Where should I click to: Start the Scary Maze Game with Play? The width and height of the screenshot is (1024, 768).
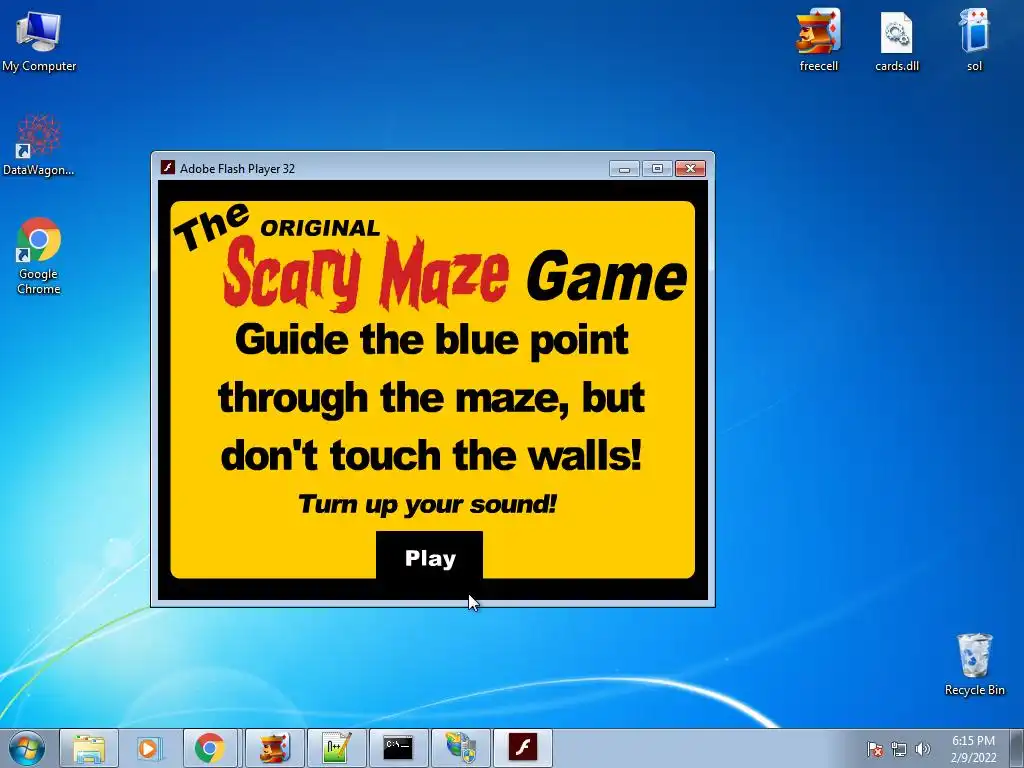coord(429,556)
